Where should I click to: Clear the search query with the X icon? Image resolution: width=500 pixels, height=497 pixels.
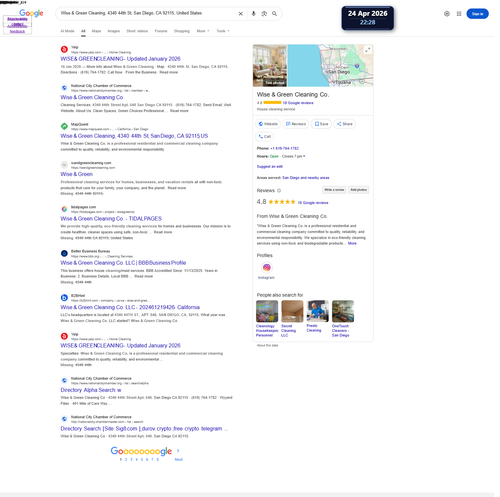click(240, 14)
